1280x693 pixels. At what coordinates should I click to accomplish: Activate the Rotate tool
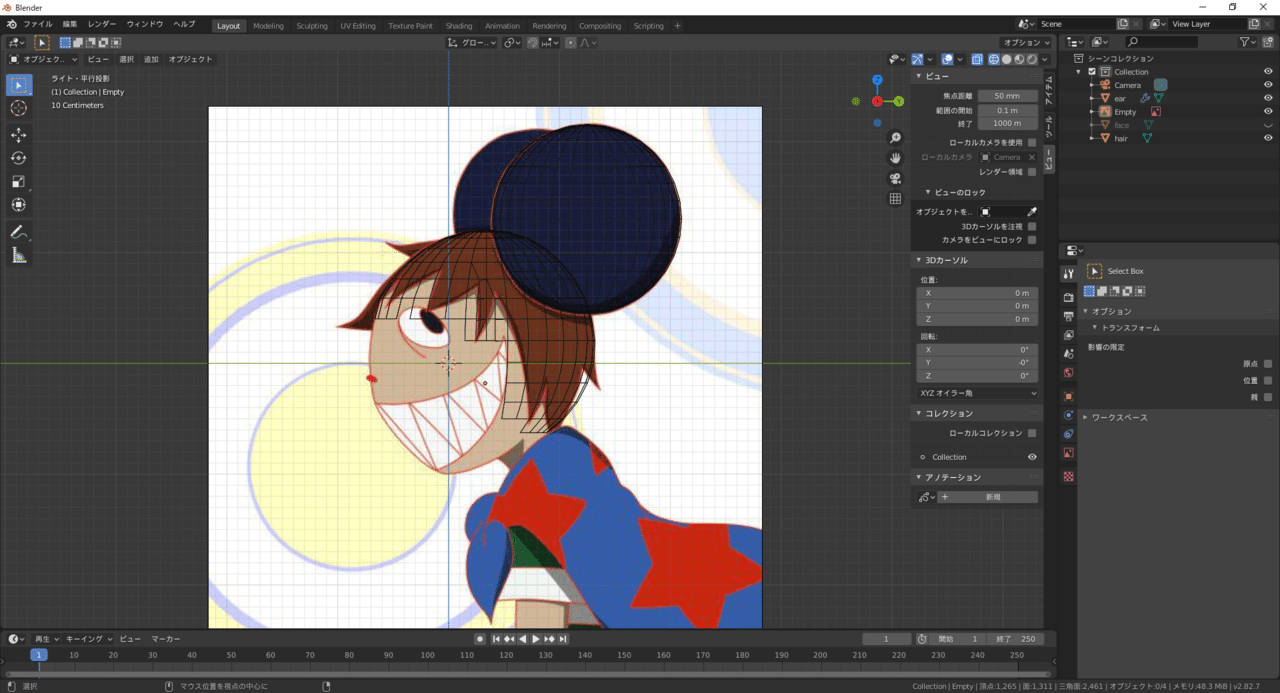[19, 158]
